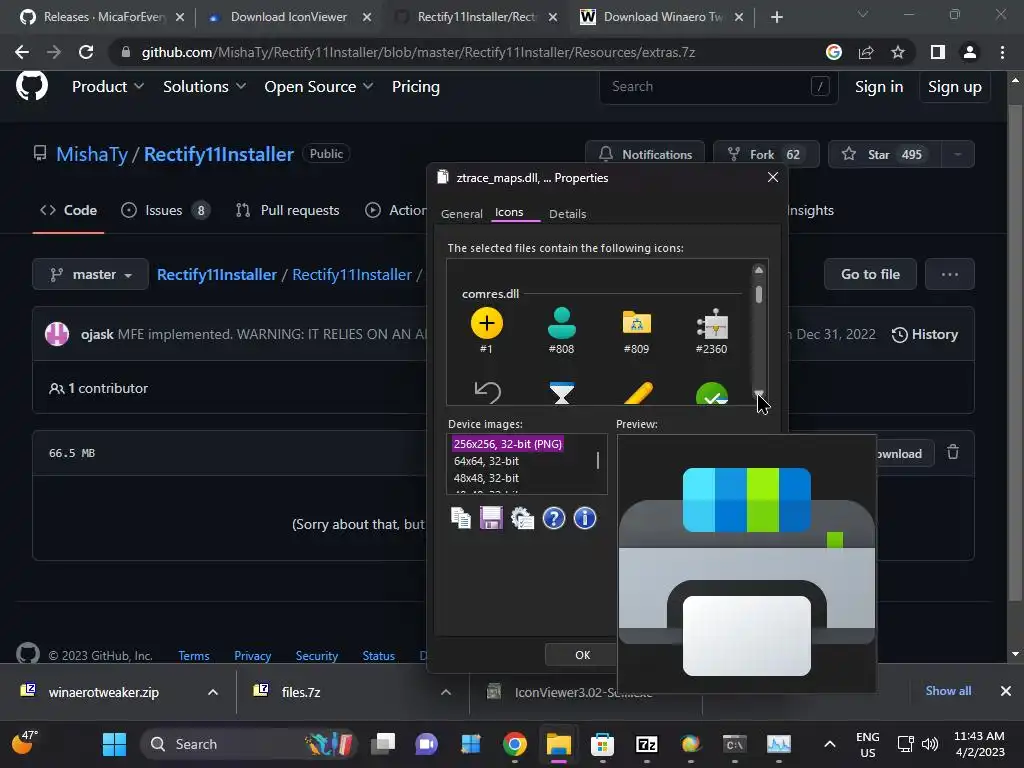Image resolution: width=1024 pixels, height=768 pixels.
Task: Click the Chrome profile avatar icon
Action: pyautogui.click(x=970, y=52)
